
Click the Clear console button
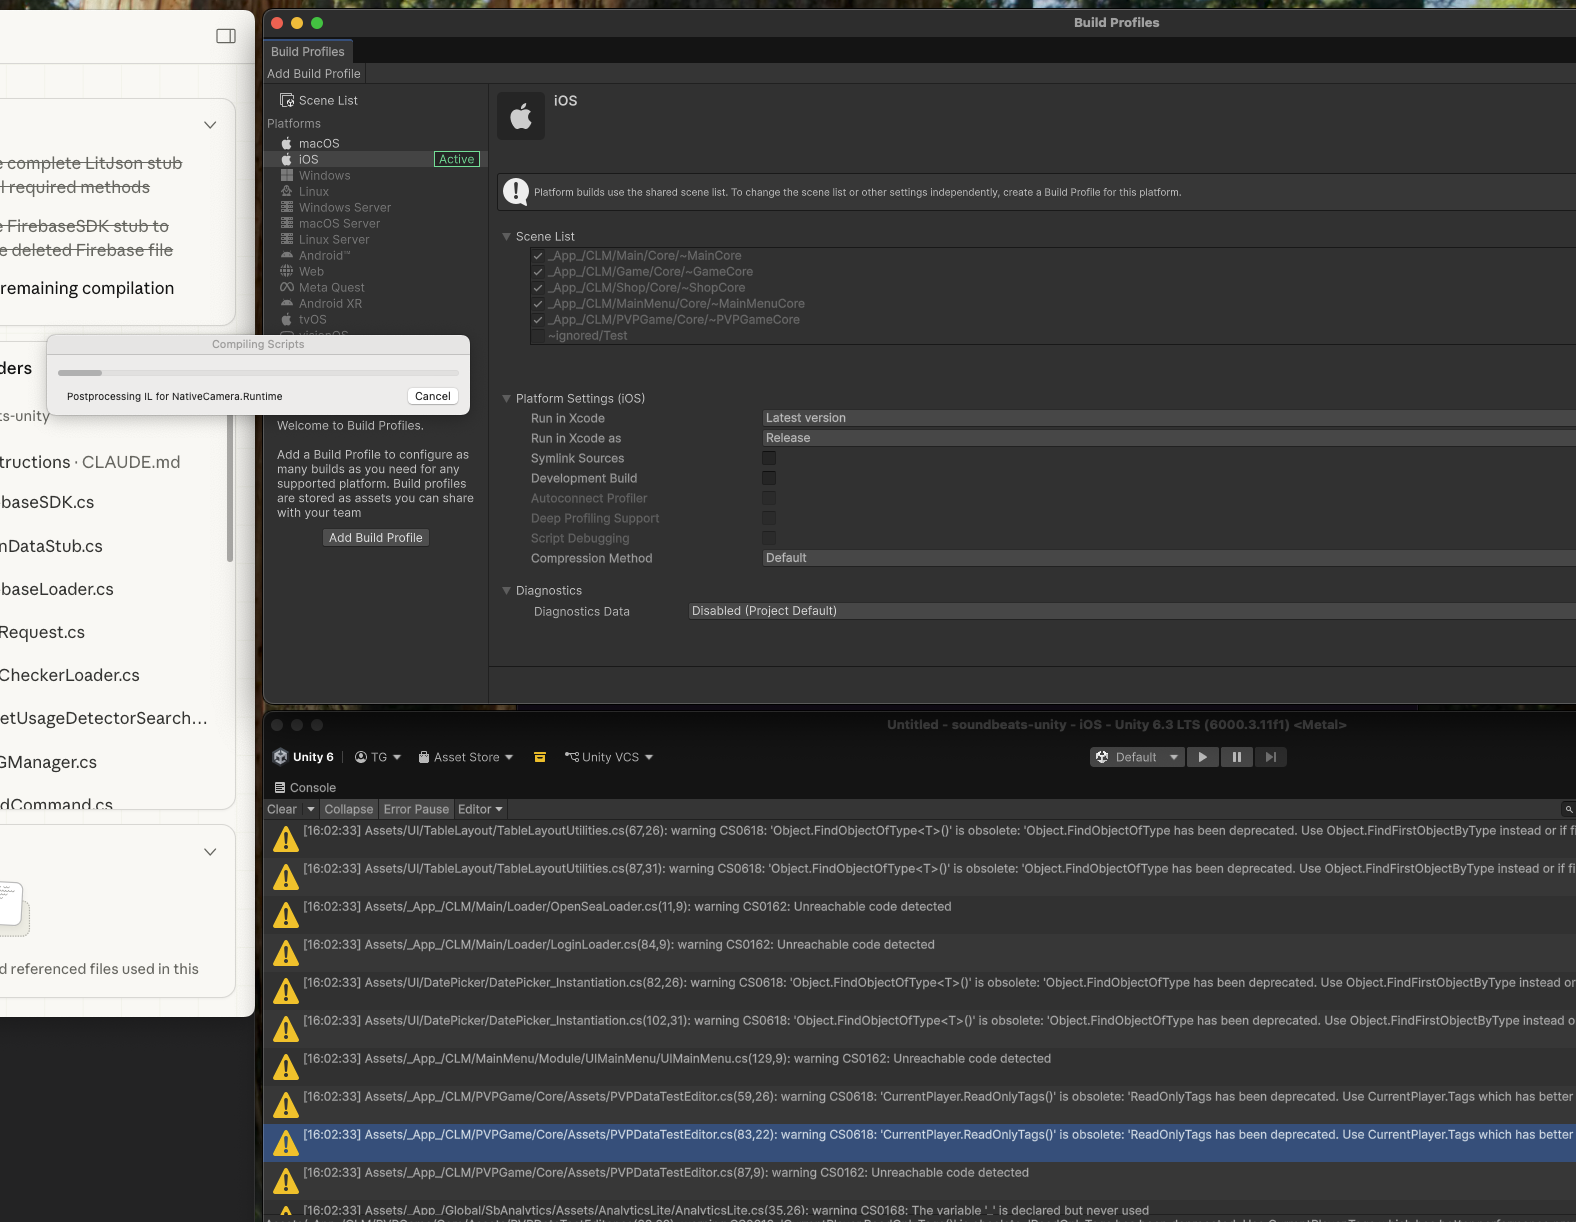282,809
